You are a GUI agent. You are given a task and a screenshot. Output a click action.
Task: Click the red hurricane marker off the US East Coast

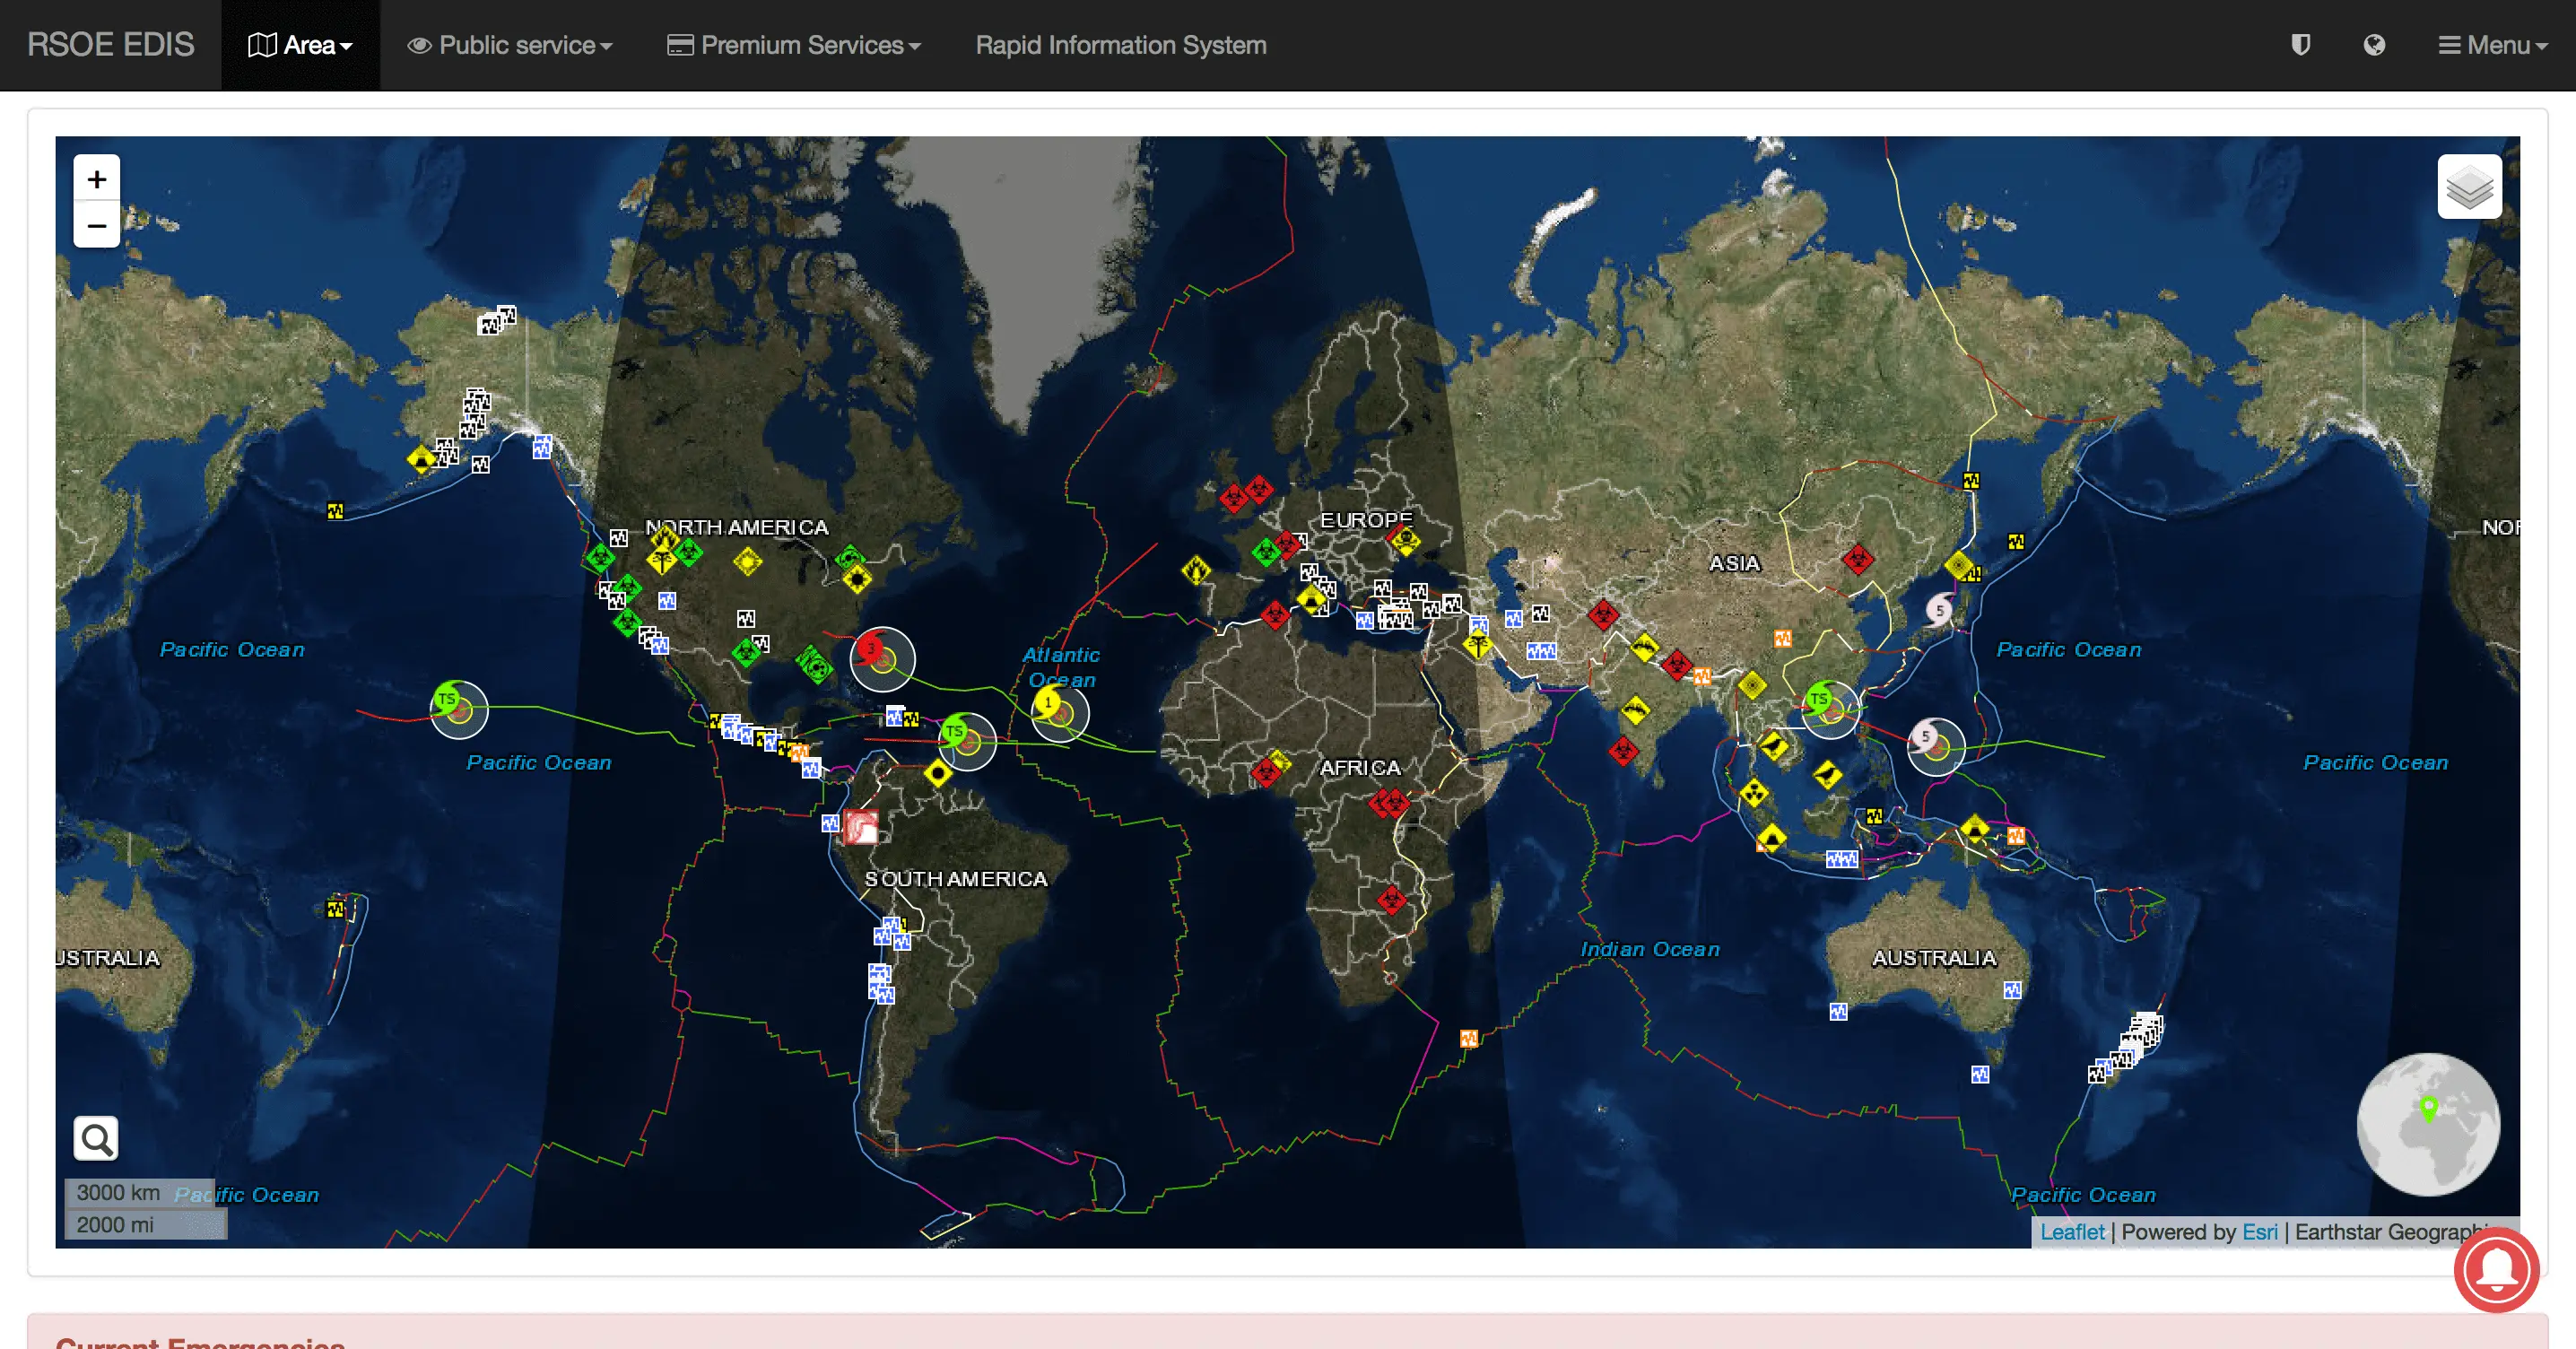[x=872, y=648]
